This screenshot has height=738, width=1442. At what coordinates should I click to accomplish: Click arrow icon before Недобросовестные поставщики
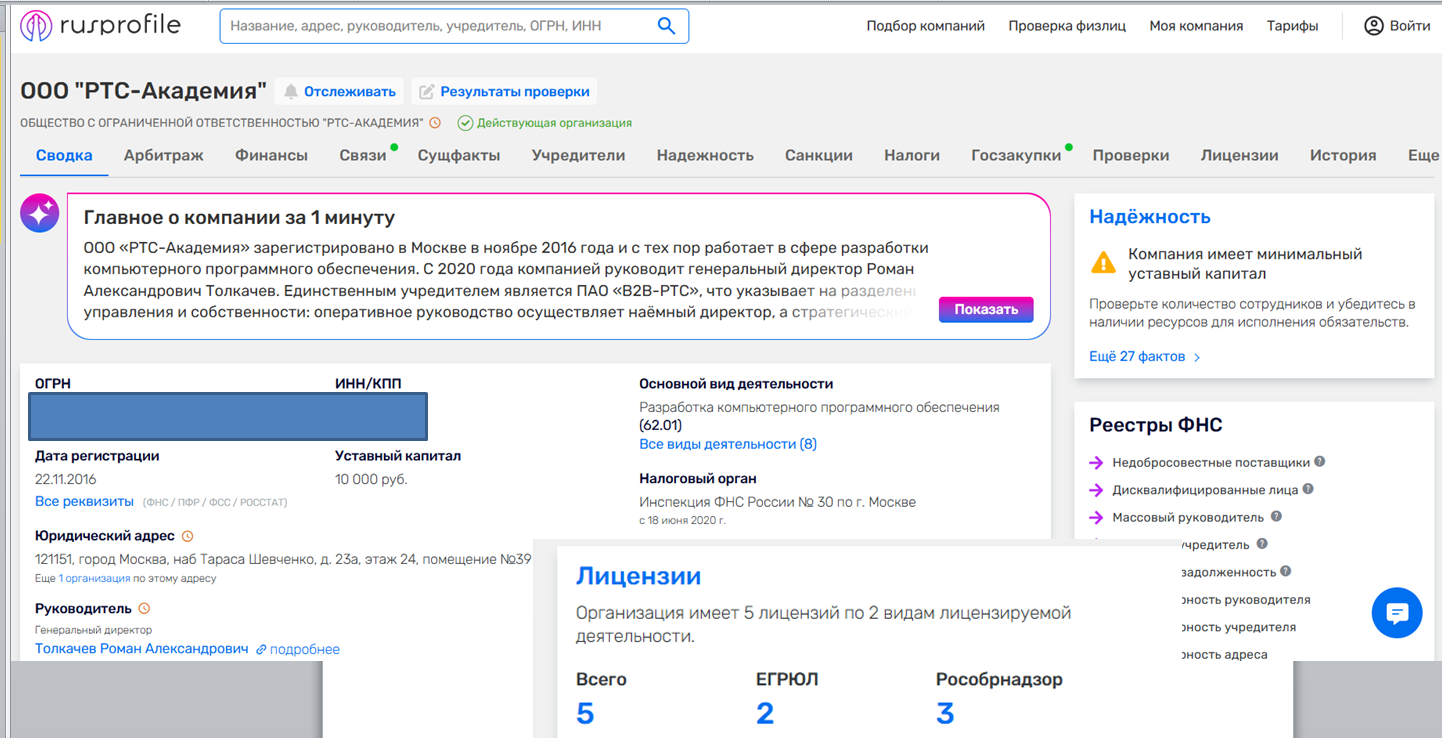coord(1096,463)
